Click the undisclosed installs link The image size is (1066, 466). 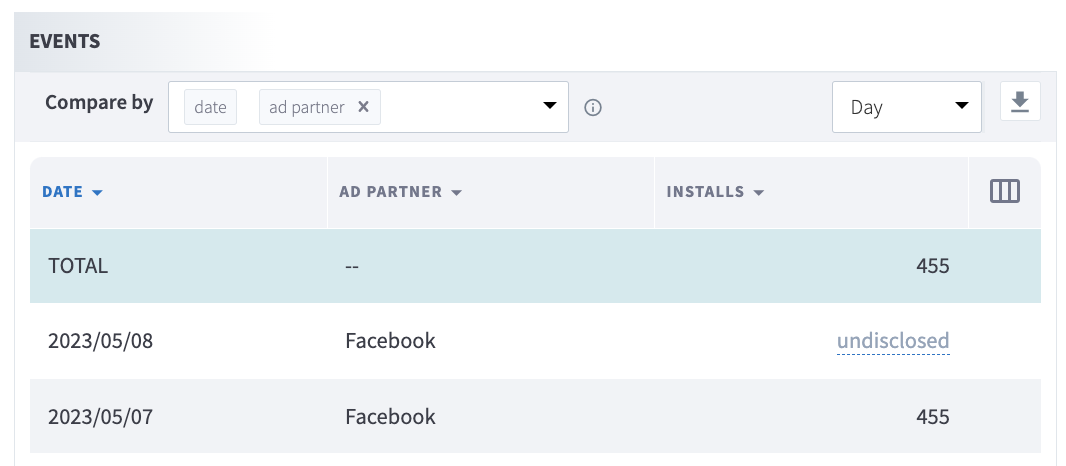[893, 340]
